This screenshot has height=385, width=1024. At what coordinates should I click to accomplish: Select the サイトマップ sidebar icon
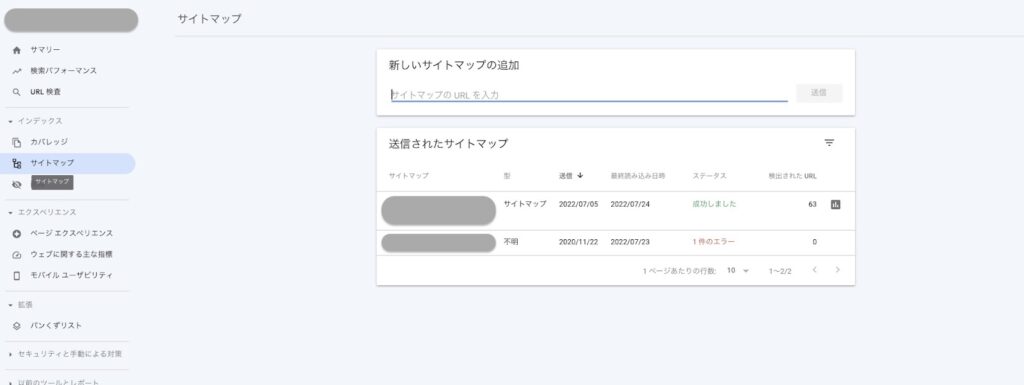(17, 164)
